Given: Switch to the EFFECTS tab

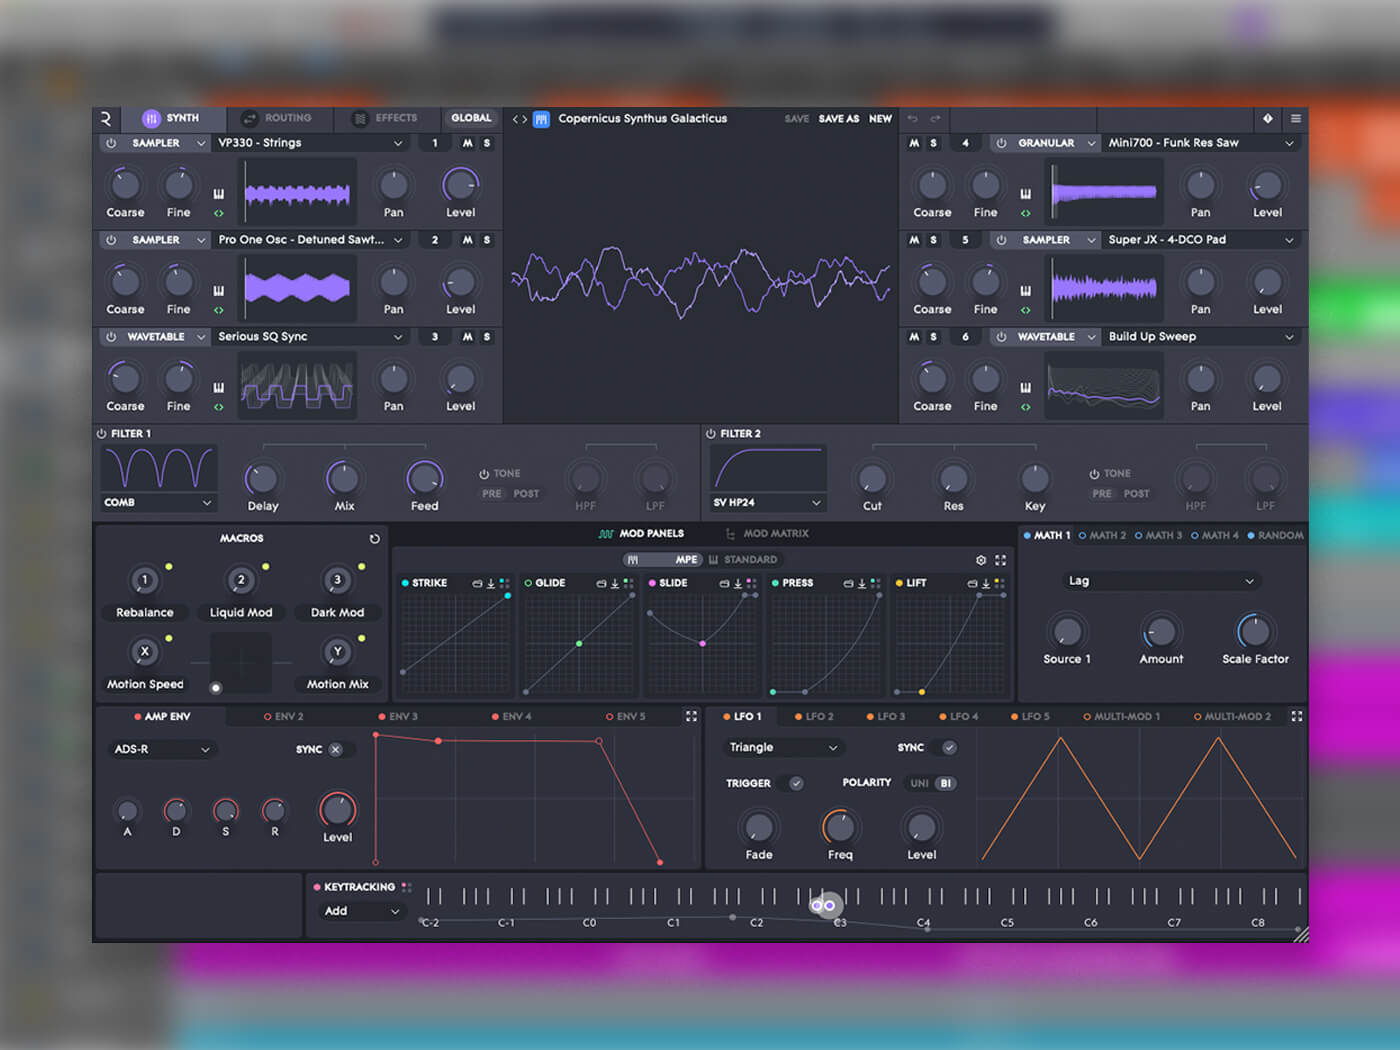Looking at the screenshot, I should point(385,119).
